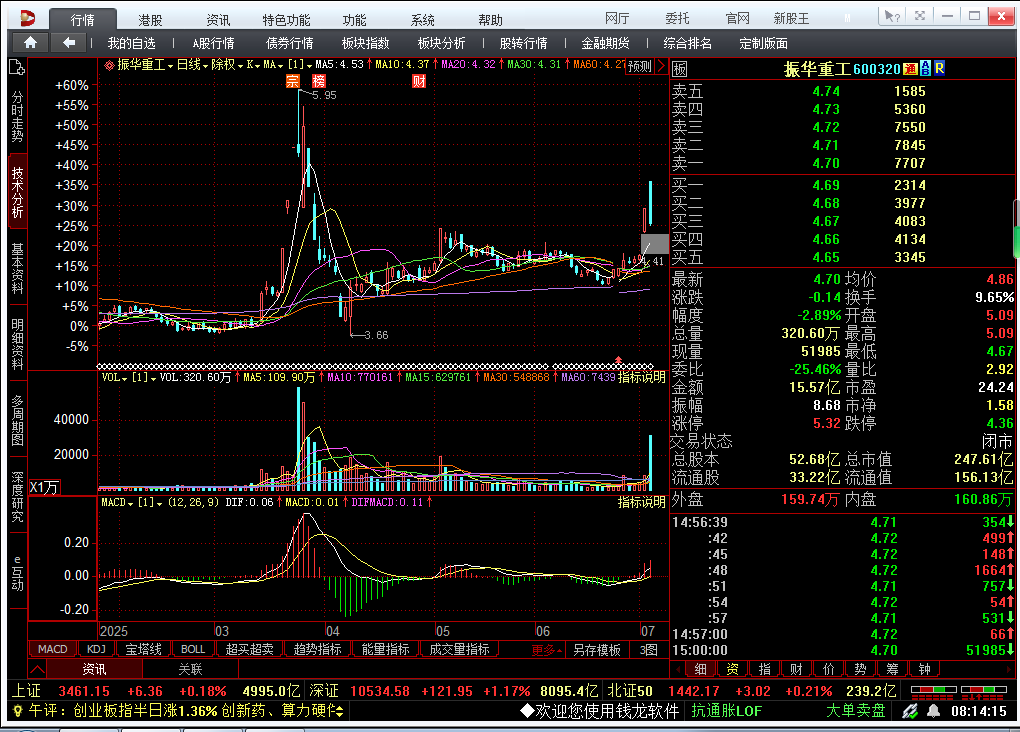Click the small left arrow before 细
The image size is (1020, 732).
click(677, 669)
